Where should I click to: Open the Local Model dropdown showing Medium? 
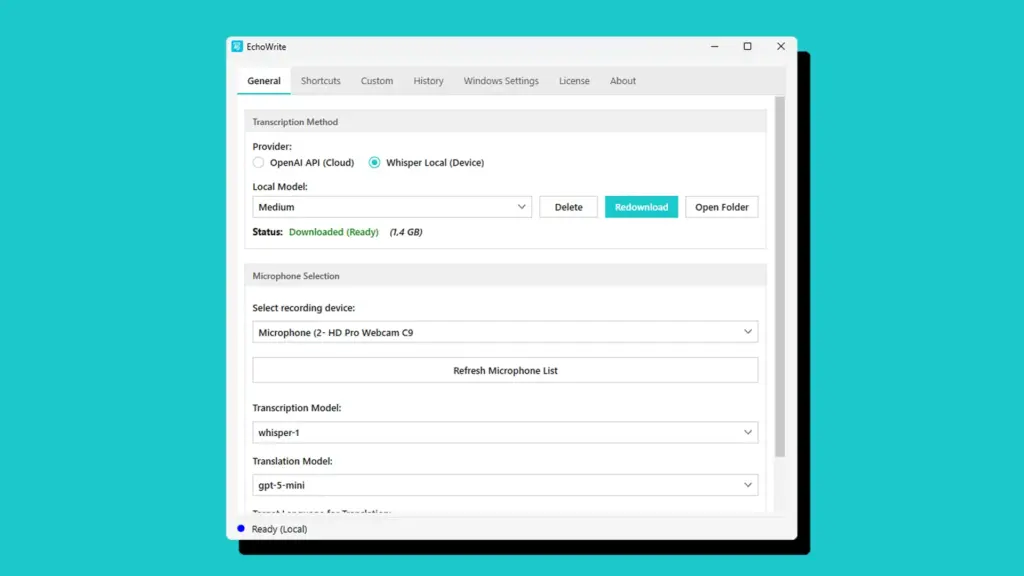point(391,207)
